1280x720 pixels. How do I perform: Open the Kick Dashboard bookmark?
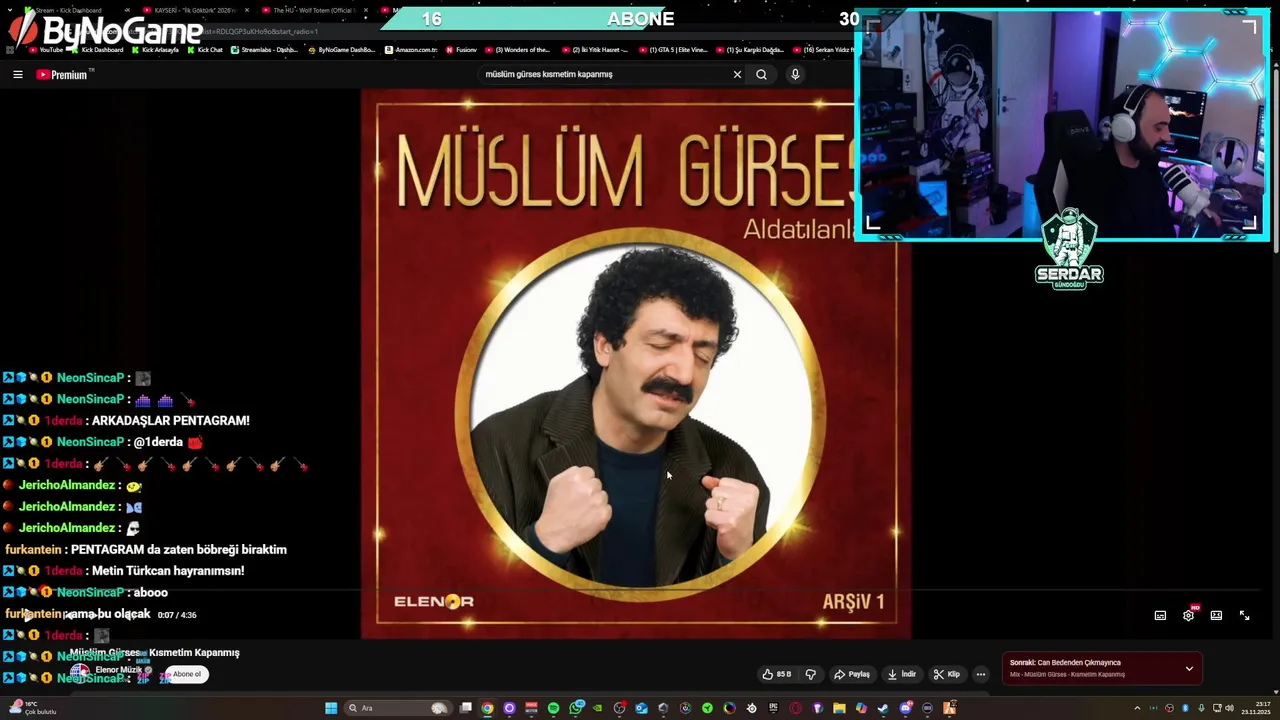pyautogui.click(x=98, y=49)
